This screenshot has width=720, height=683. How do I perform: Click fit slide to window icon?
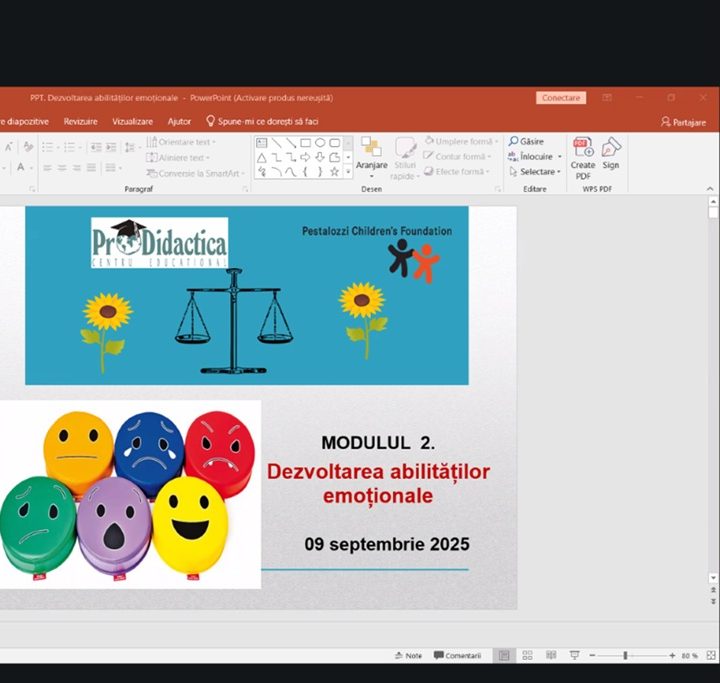pos(708,655)
